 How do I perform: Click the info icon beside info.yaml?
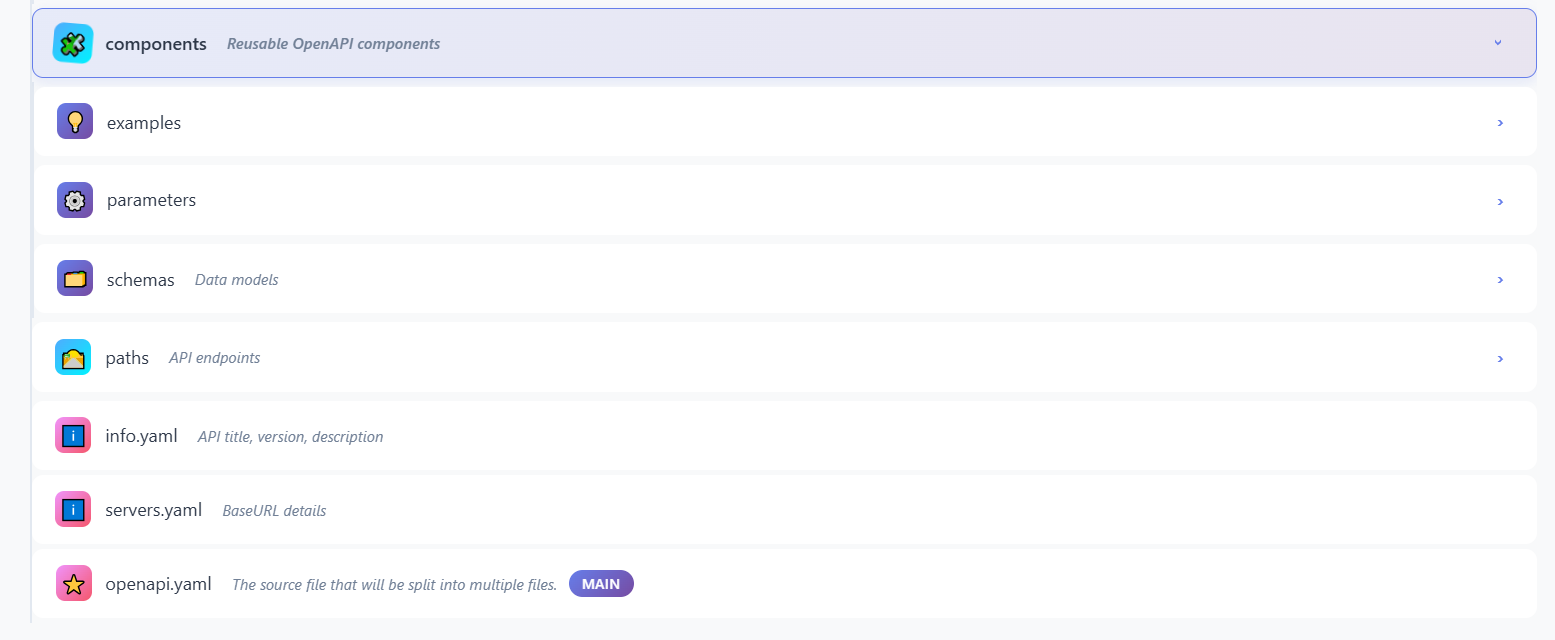73,436
